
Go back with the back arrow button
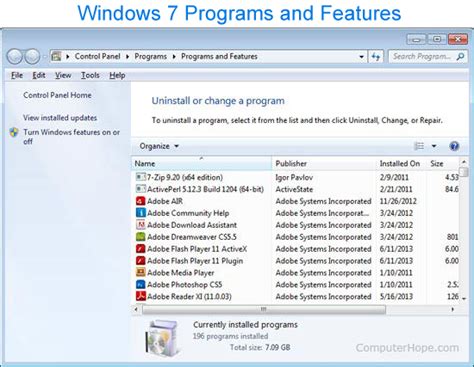point(15,56)
